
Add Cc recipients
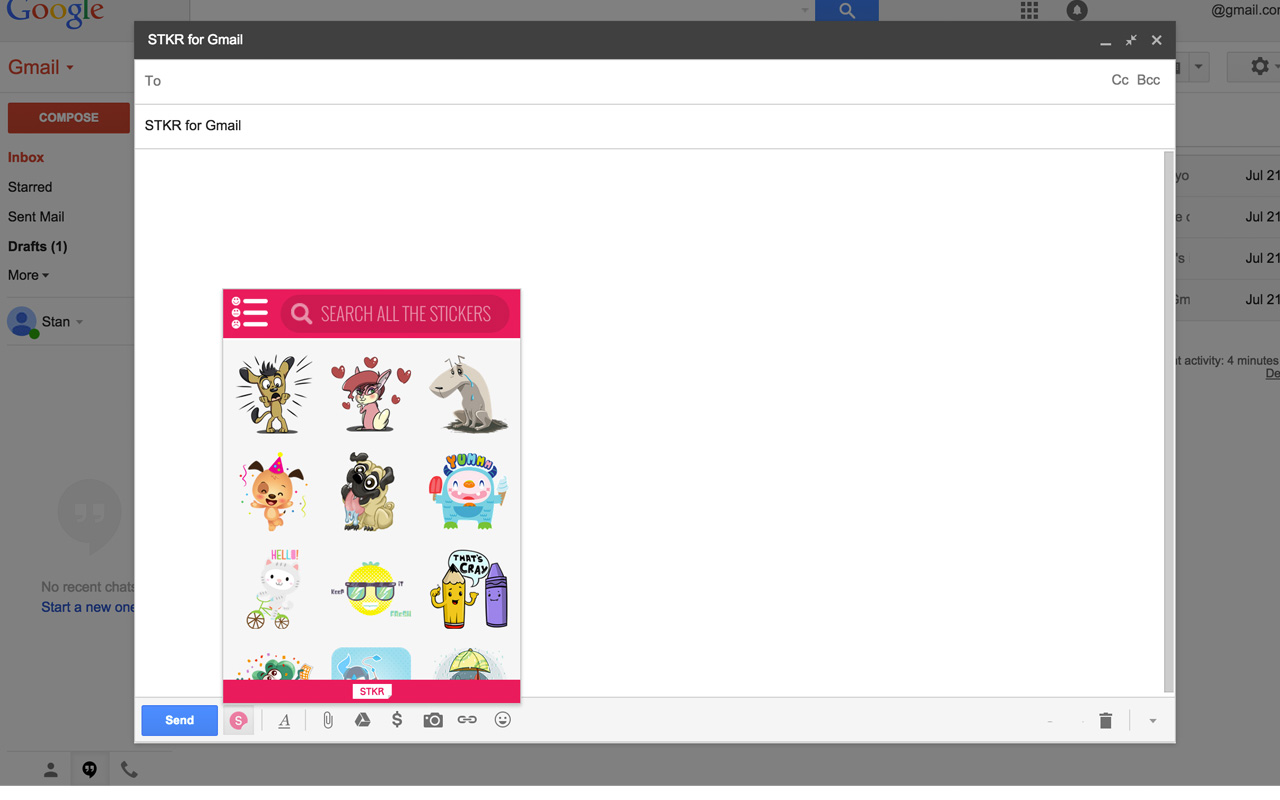1120,80
